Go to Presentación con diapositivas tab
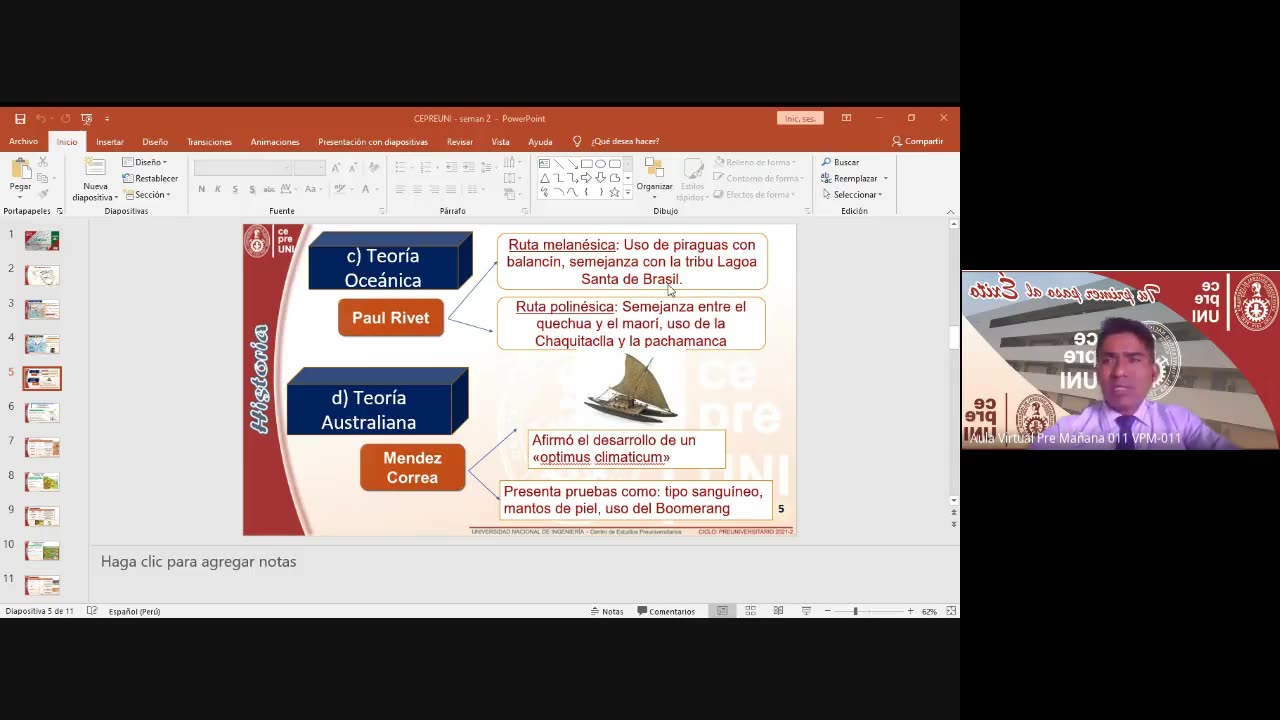This screenshot has width=1280, height=720. [373, 141]
